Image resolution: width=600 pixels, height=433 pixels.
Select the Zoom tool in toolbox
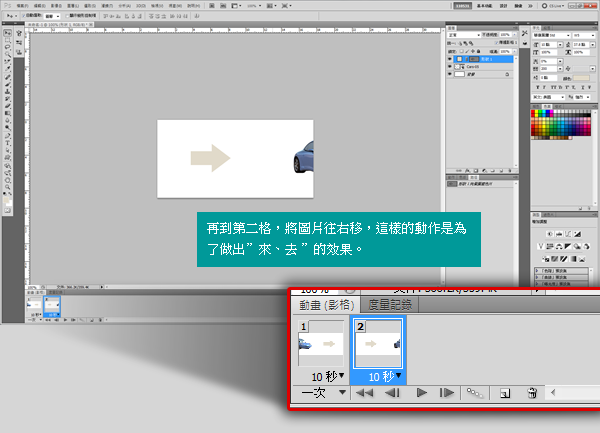[8, 187]
